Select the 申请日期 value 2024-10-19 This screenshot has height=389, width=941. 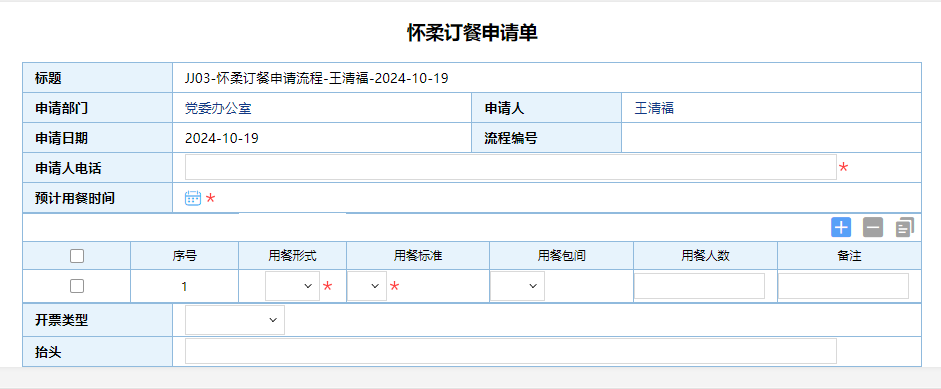pos(221,139)
